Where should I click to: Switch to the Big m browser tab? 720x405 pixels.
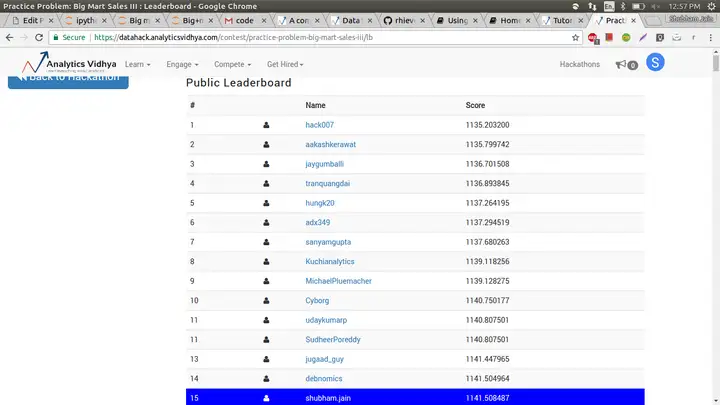138,20
